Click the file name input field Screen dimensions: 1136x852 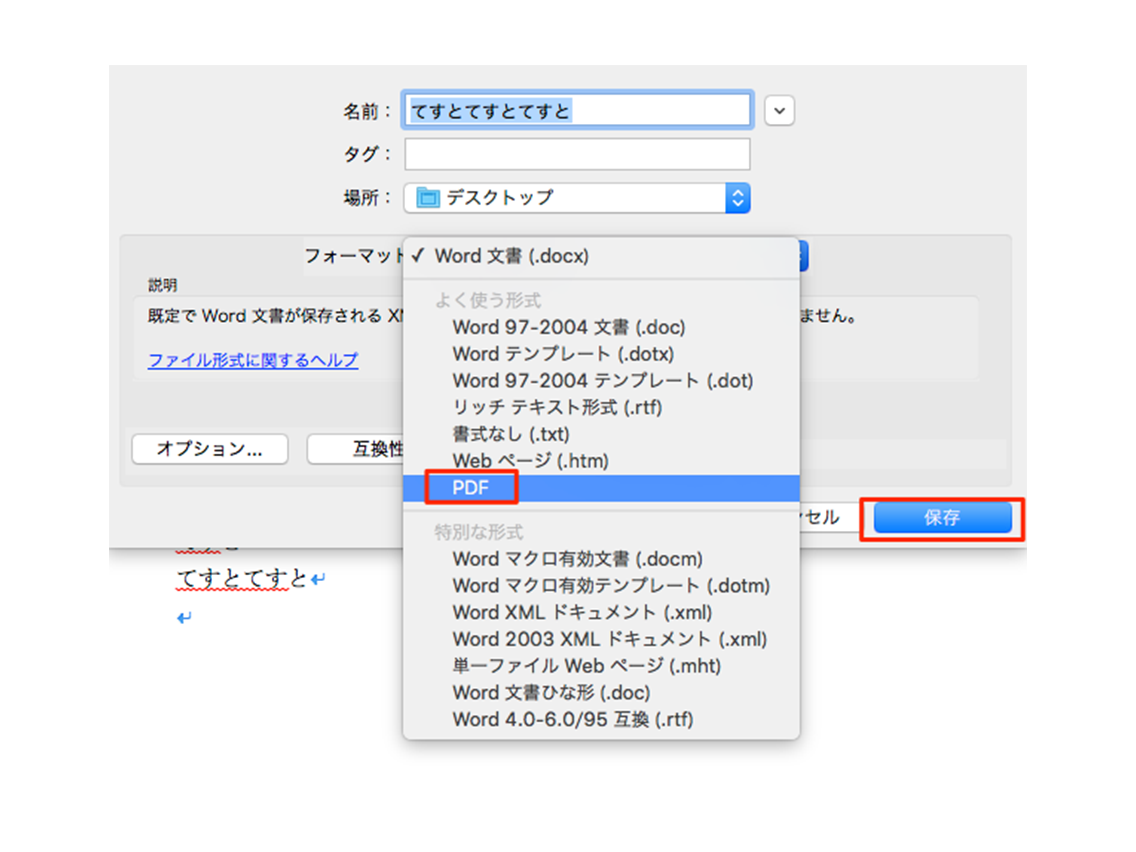coord(577,111)
